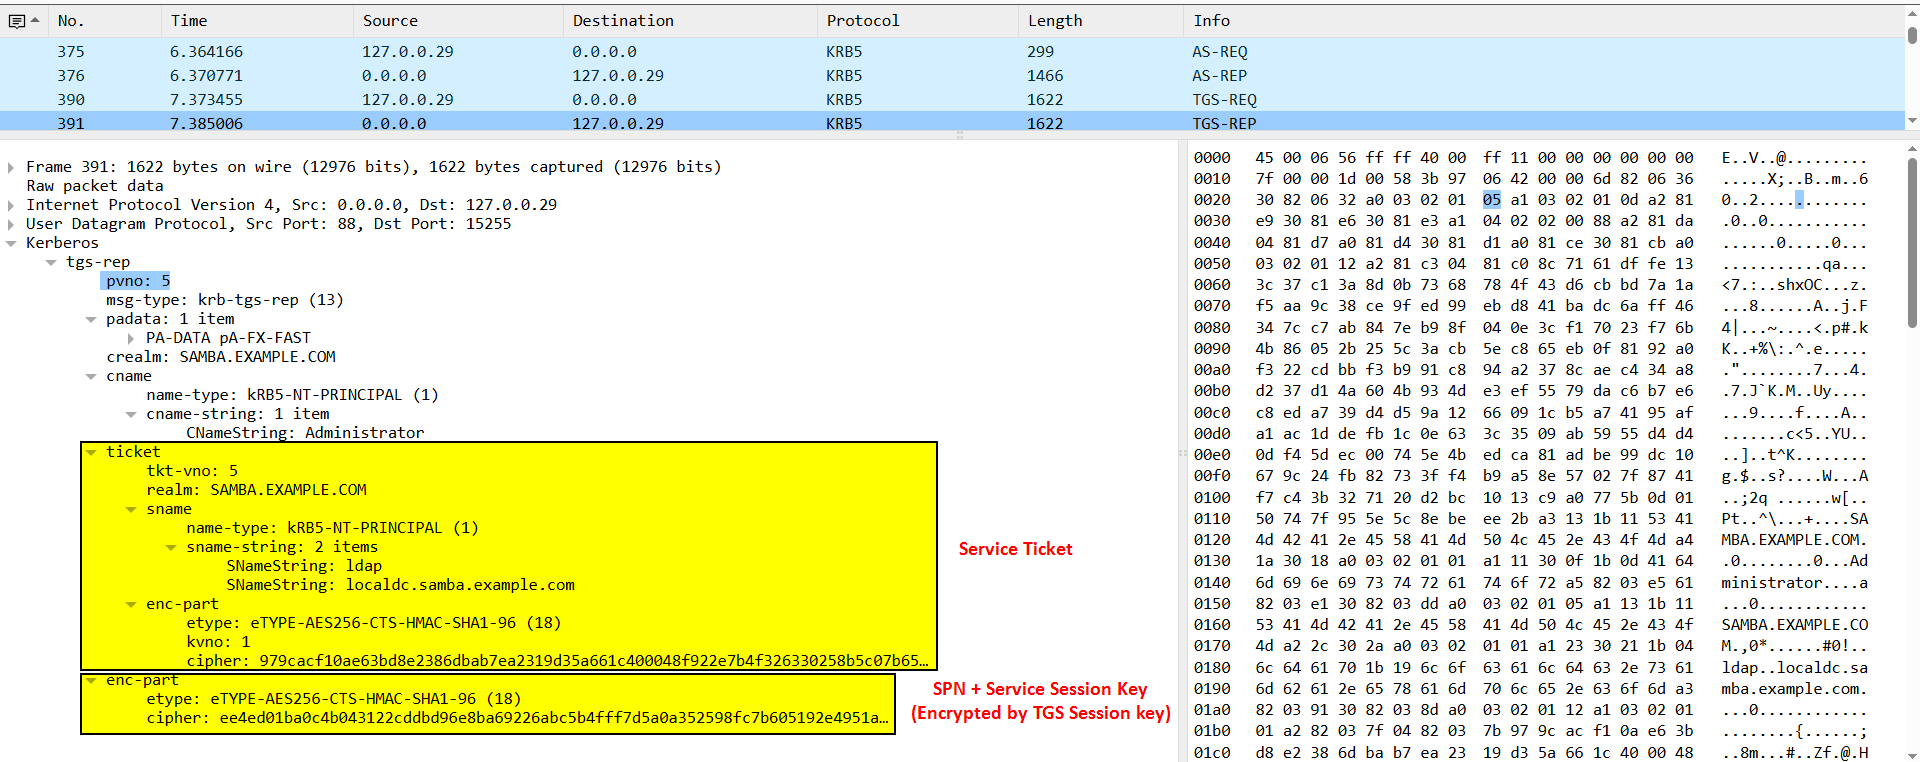Viewport: 1920px width, 762px height.
Task: Select the crealm: SAMBA.EXAMPLE.COM field
Action: 220,357
